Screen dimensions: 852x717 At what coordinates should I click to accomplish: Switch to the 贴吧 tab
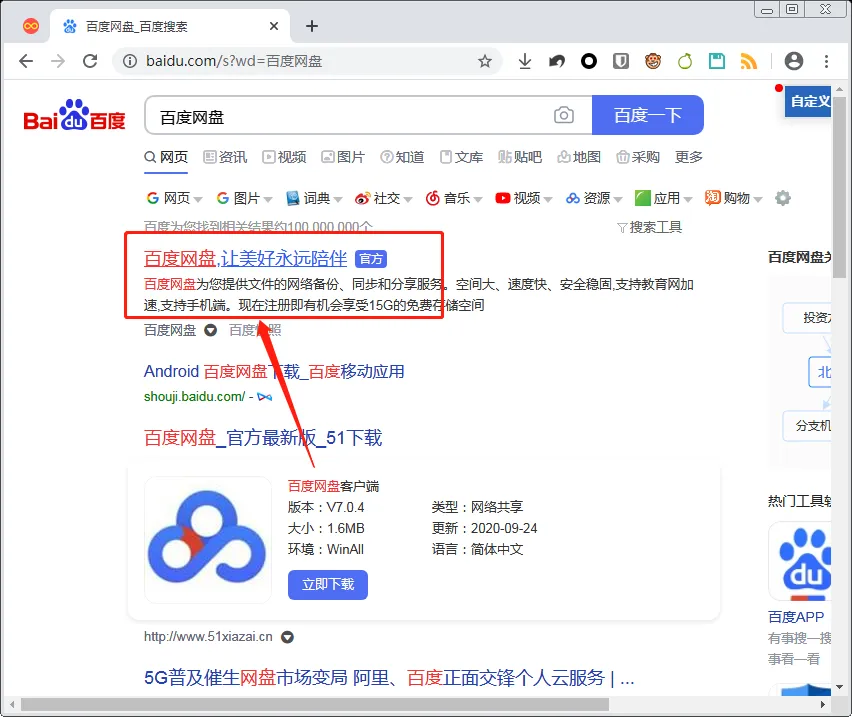(x=520, y=157)
